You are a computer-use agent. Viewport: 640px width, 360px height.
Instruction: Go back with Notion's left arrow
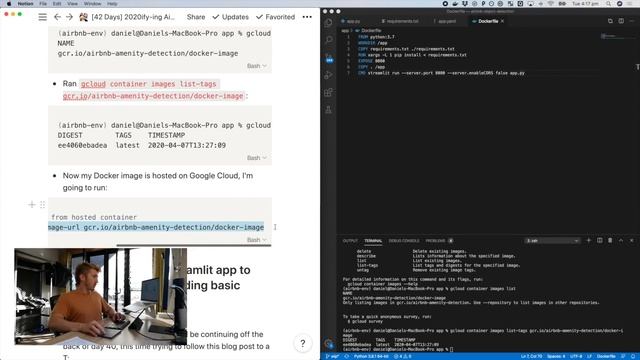(x=57, y=17)
